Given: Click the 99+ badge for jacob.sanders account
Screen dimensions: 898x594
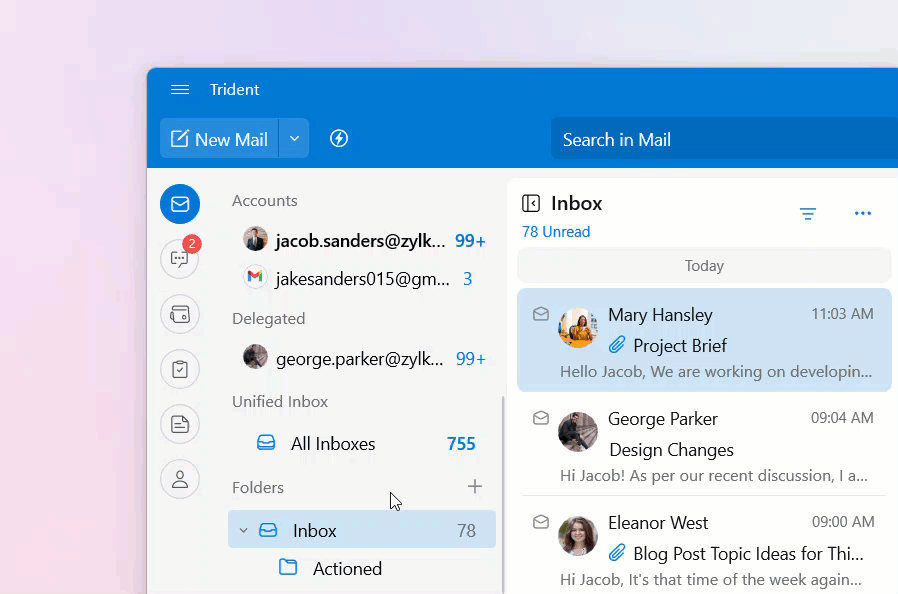Looking at the screenshot, I should pyautogui.click(x=470, y=241).
